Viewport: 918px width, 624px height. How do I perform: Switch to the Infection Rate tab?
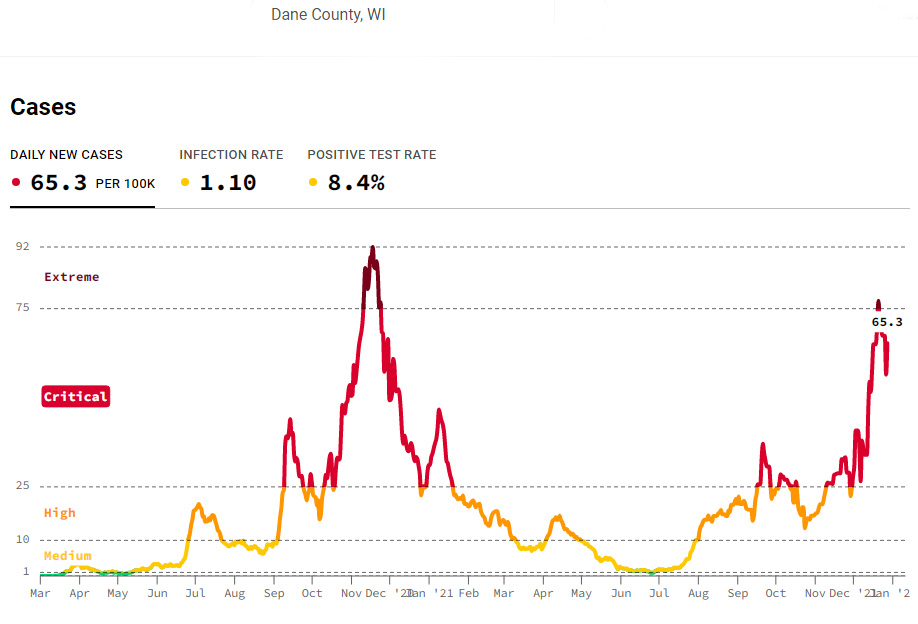pyautogui.click(x=231, y=155)
